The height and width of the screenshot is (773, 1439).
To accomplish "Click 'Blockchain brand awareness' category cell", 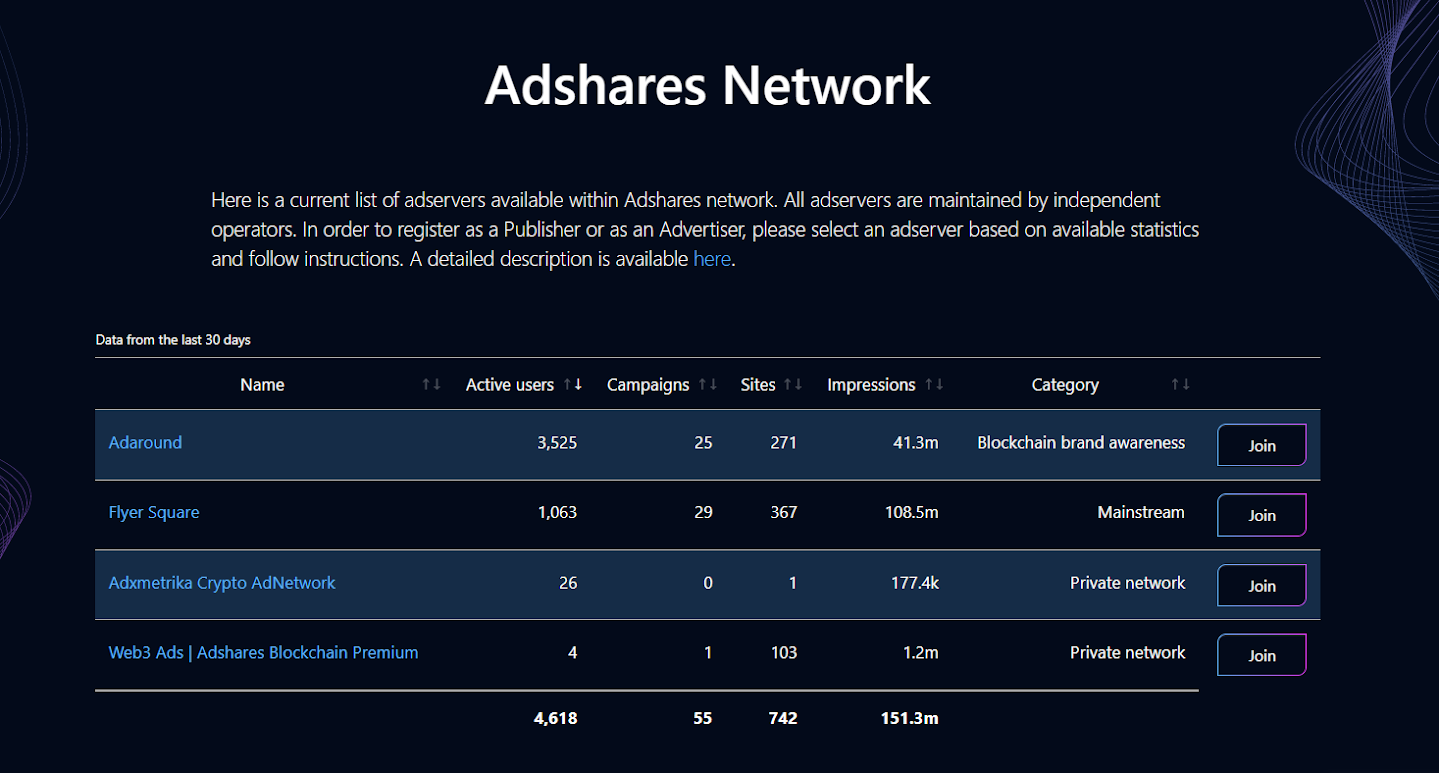I will pyautogui.click(x=1081, y=442).
